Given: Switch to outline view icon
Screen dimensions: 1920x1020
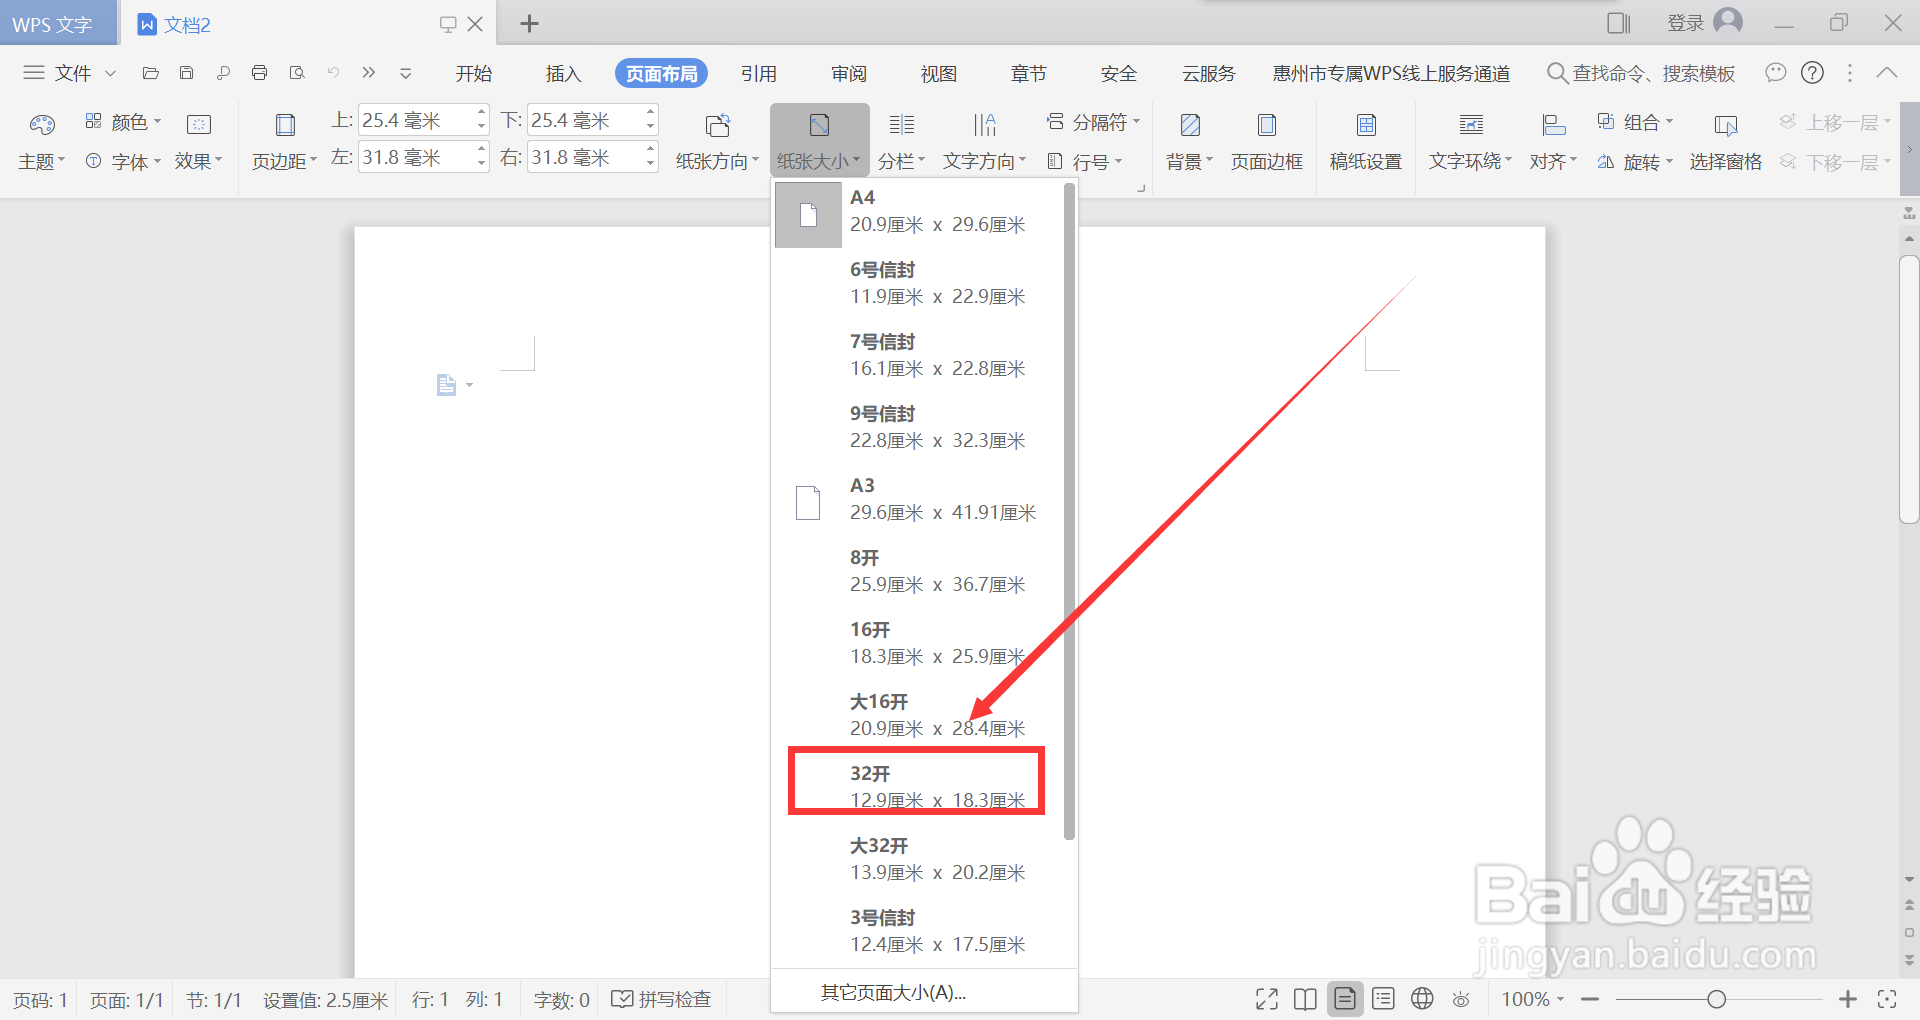Looking at the screenshot, I should pos(1384,999).
